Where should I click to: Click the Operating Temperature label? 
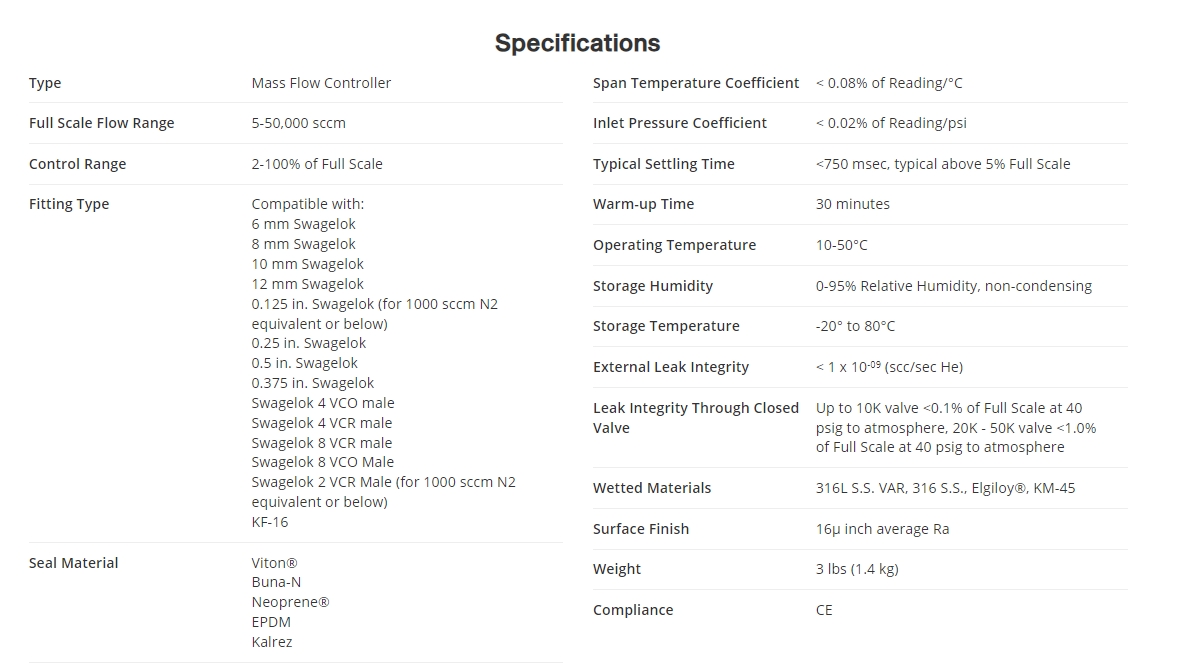tap(674, 245)
